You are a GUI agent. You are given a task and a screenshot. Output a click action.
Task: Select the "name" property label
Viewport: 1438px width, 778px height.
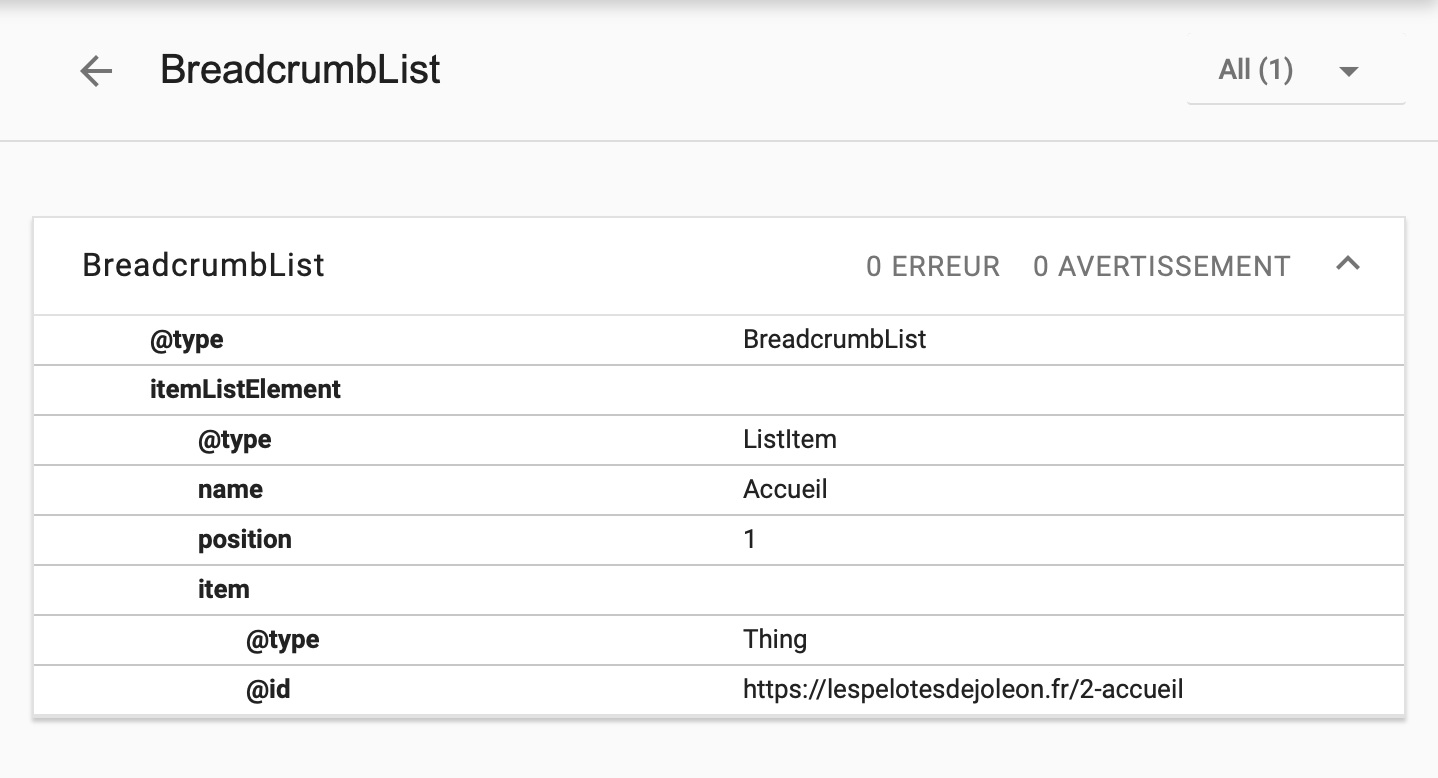[230, 489]
